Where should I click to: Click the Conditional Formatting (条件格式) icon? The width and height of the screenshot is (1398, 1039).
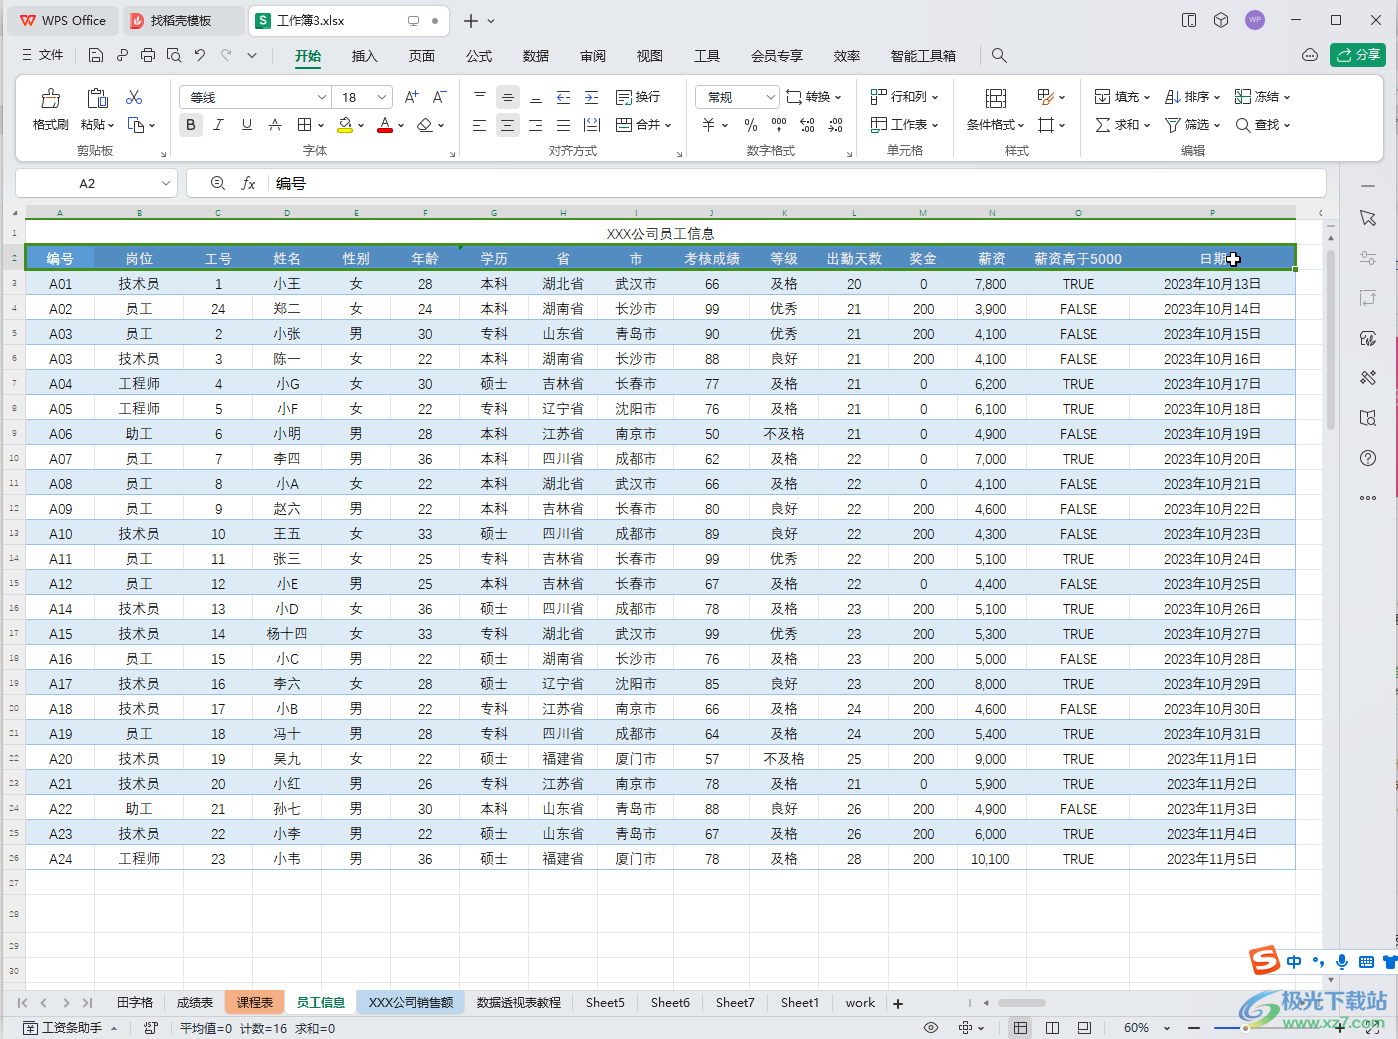pos(995,98)
